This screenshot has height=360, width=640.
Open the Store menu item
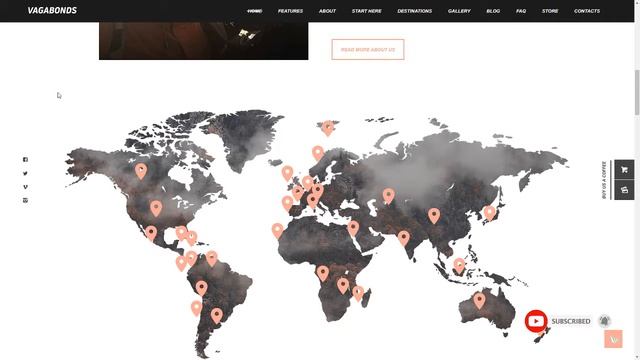pyautogui.click(x=550, y=11)
